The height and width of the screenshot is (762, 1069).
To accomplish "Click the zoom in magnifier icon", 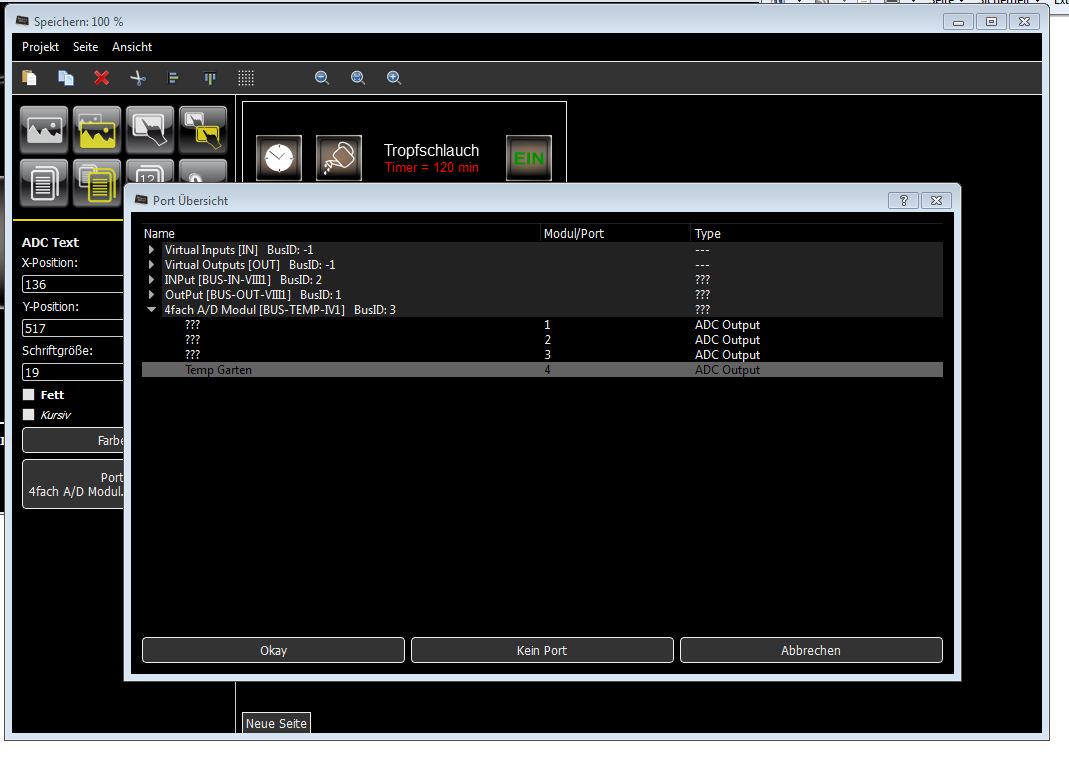I will click(x=394, y=78).
